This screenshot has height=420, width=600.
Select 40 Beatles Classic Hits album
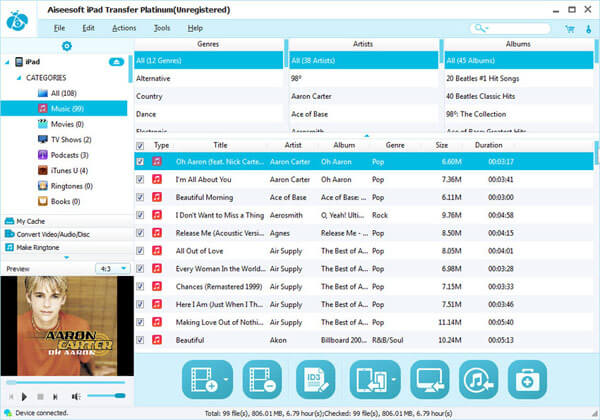click(x=519, y=96)
